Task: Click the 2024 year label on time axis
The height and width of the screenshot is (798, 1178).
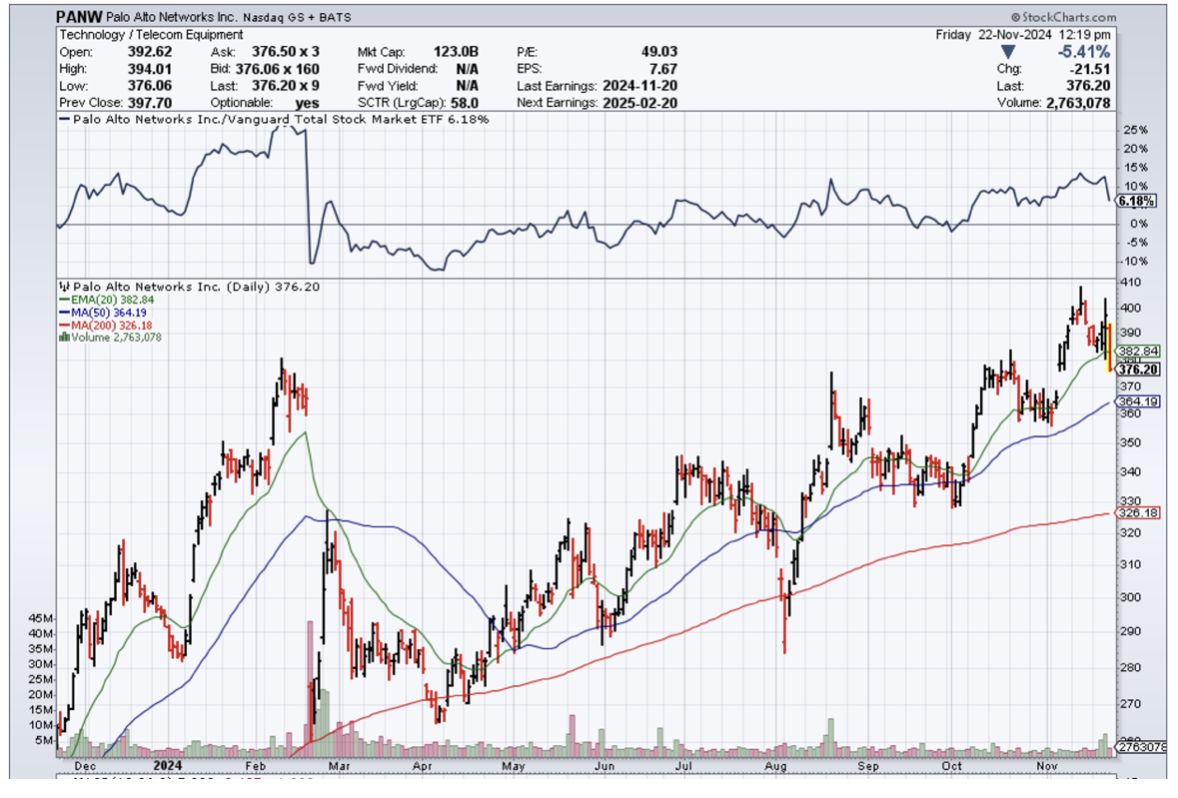Action: tap(167, 765)
